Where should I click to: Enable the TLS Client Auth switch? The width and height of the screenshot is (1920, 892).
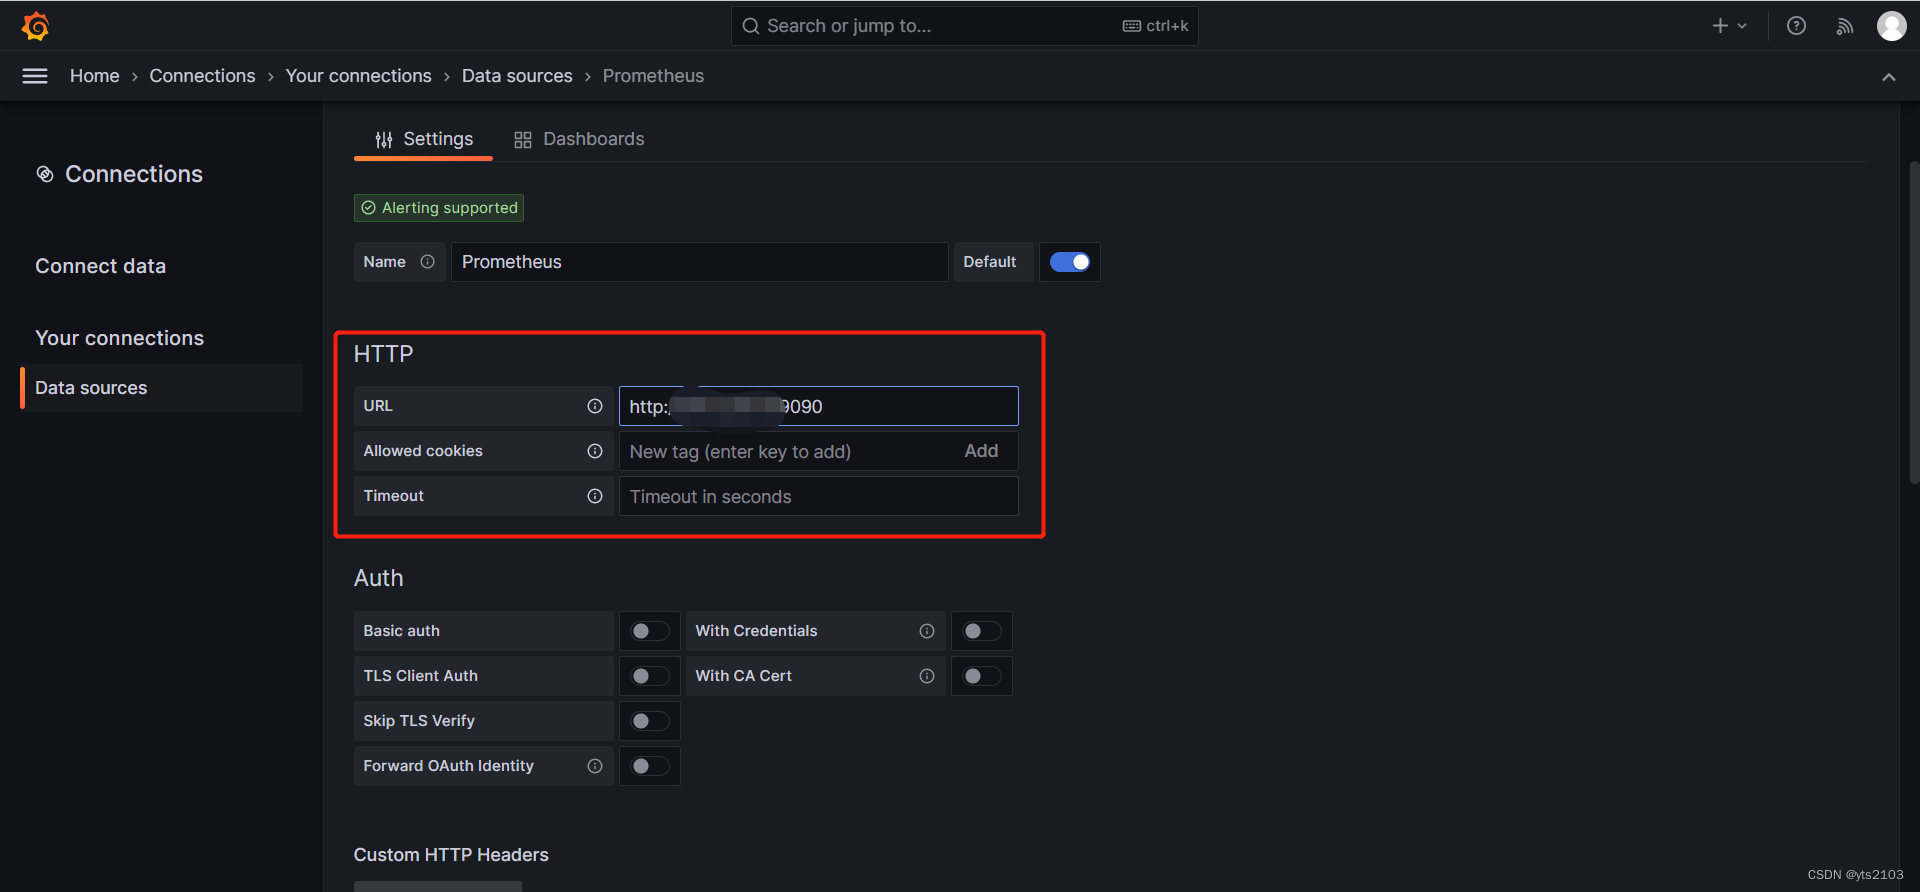click(x=650, y=676)
